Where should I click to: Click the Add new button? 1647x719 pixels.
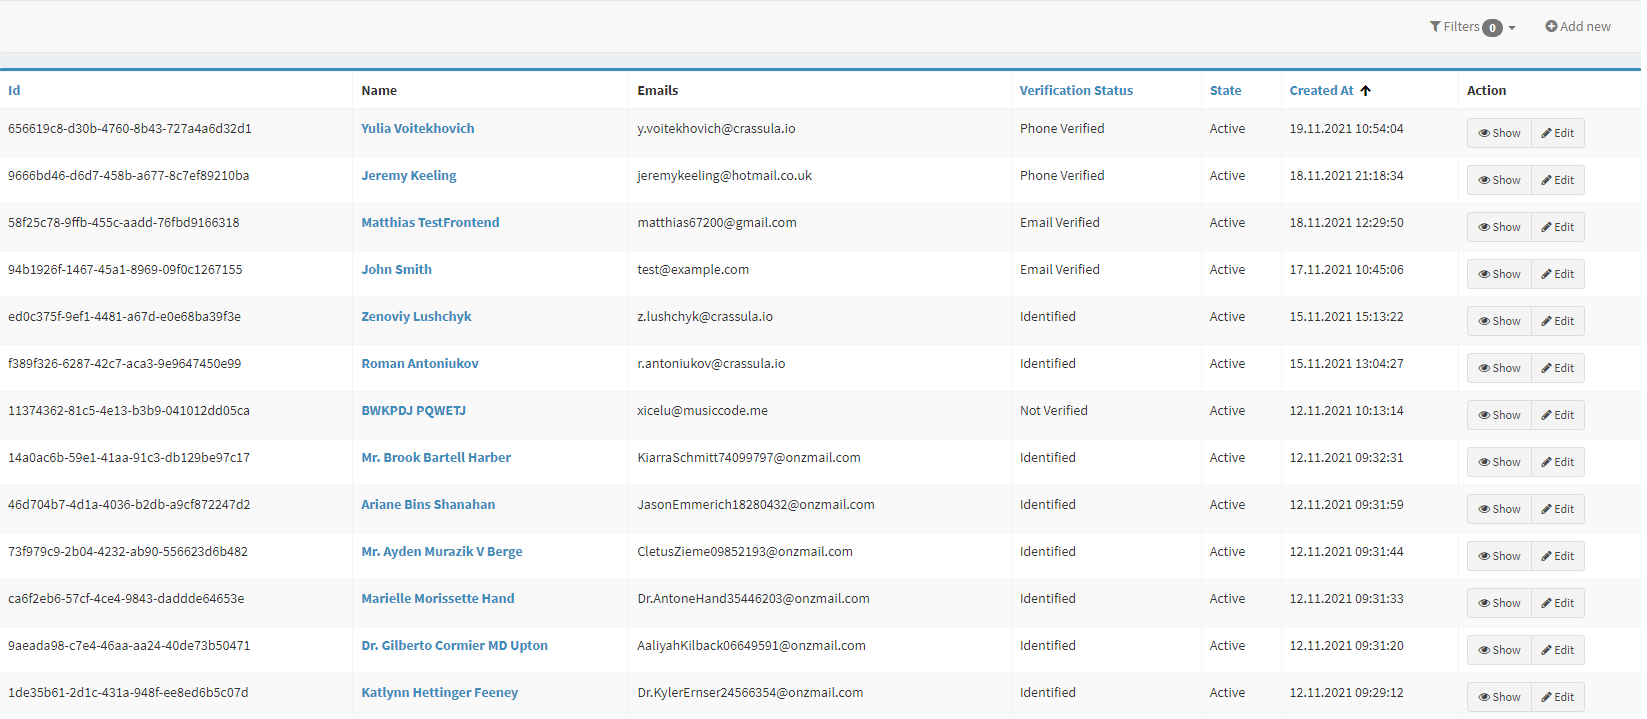1578,27
